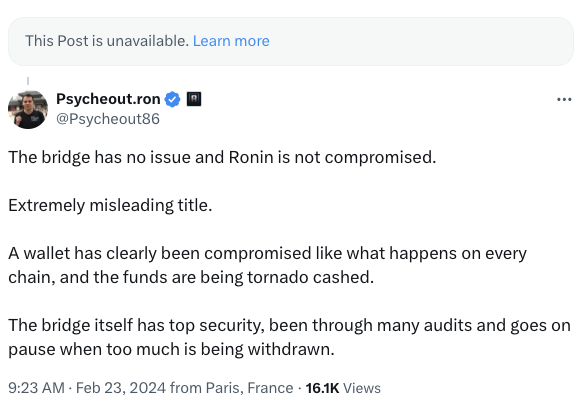The width and height of the screenshot is (586, 410).
Task: Click the Views label next to 16.1K
Action: [362, 388]
